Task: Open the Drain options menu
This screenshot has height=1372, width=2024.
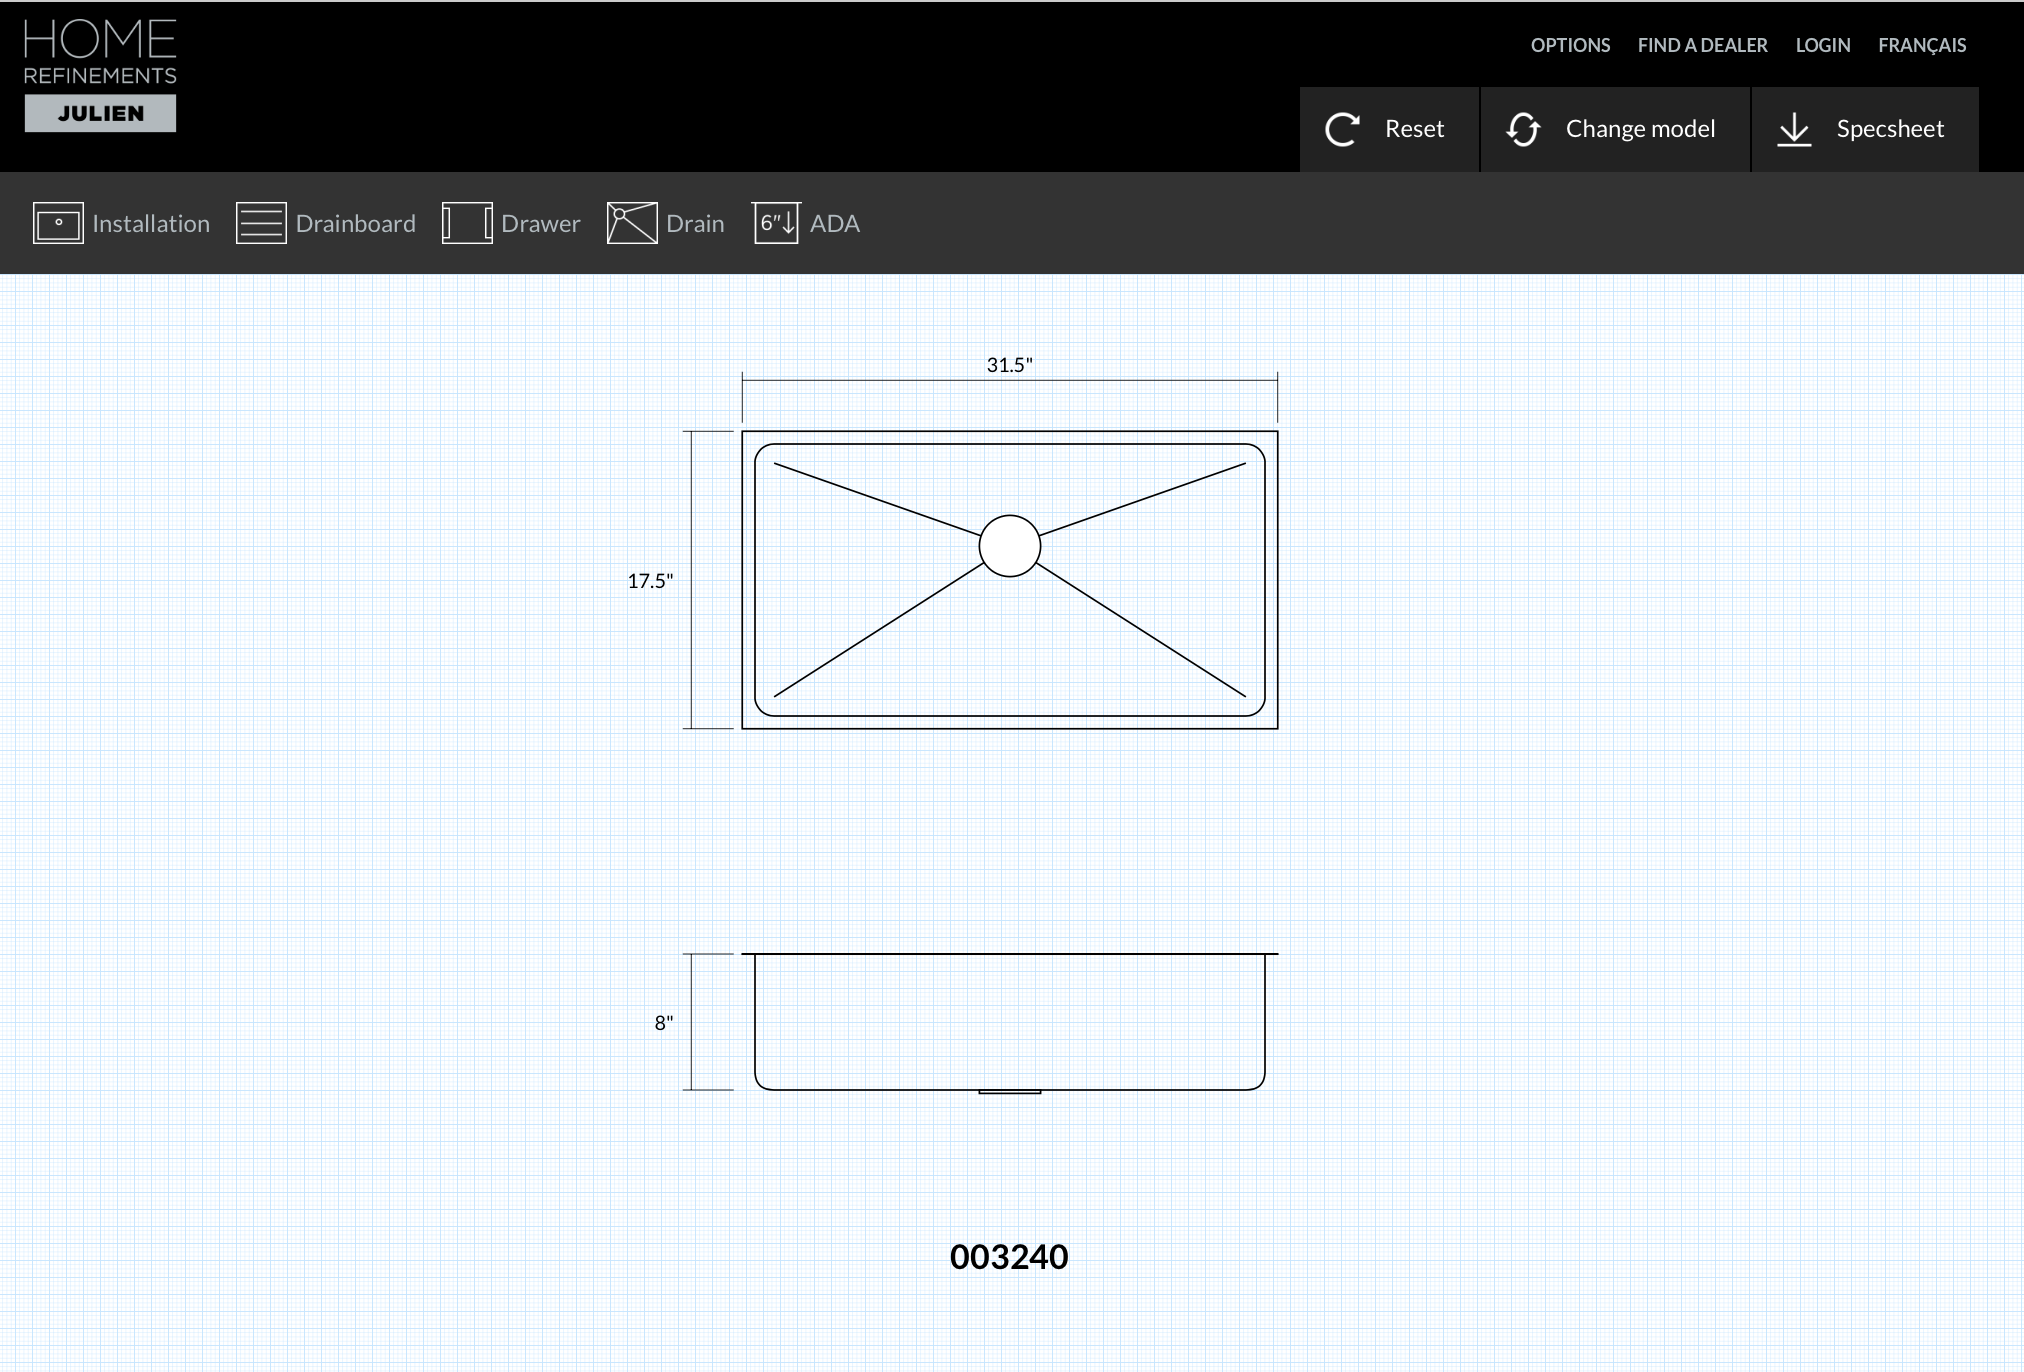Action: click(666, 223)
